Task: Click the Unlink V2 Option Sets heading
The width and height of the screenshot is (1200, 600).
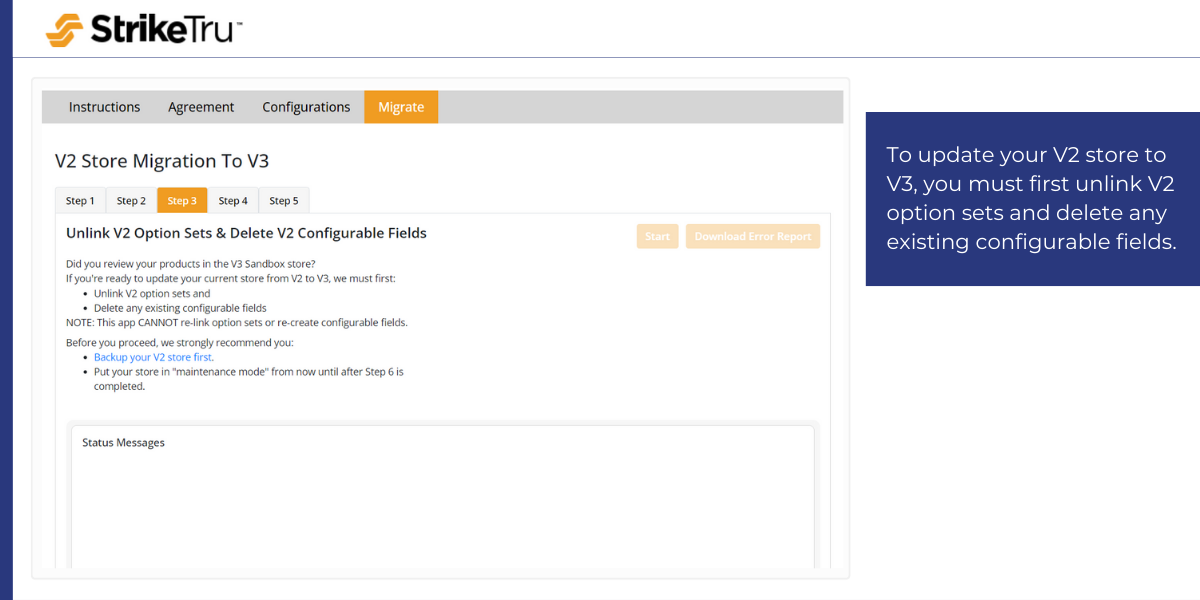Action: pos(246,233)
